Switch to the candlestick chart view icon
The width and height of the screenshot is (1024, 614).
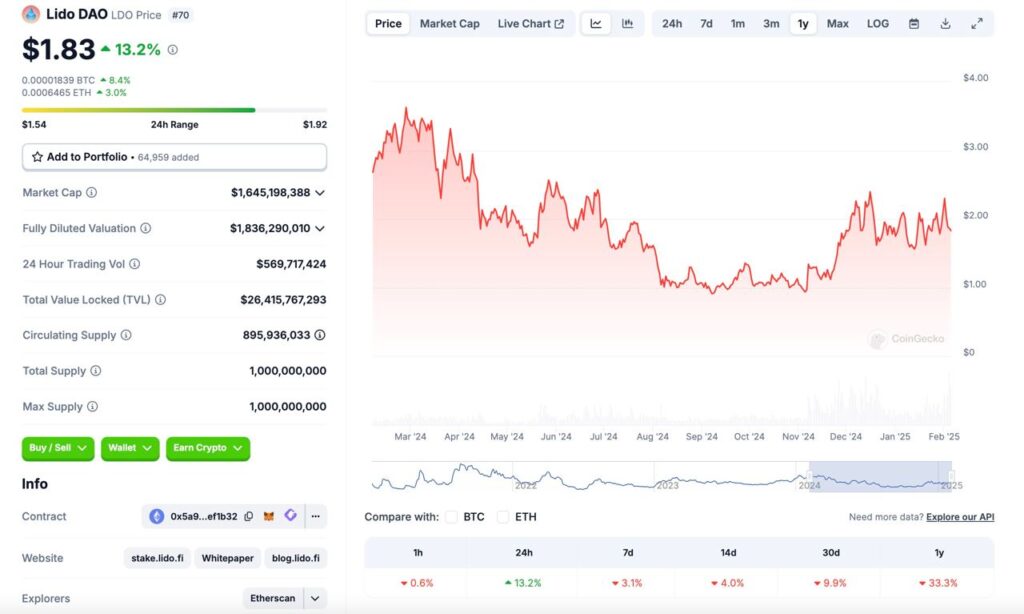point(628,24)
